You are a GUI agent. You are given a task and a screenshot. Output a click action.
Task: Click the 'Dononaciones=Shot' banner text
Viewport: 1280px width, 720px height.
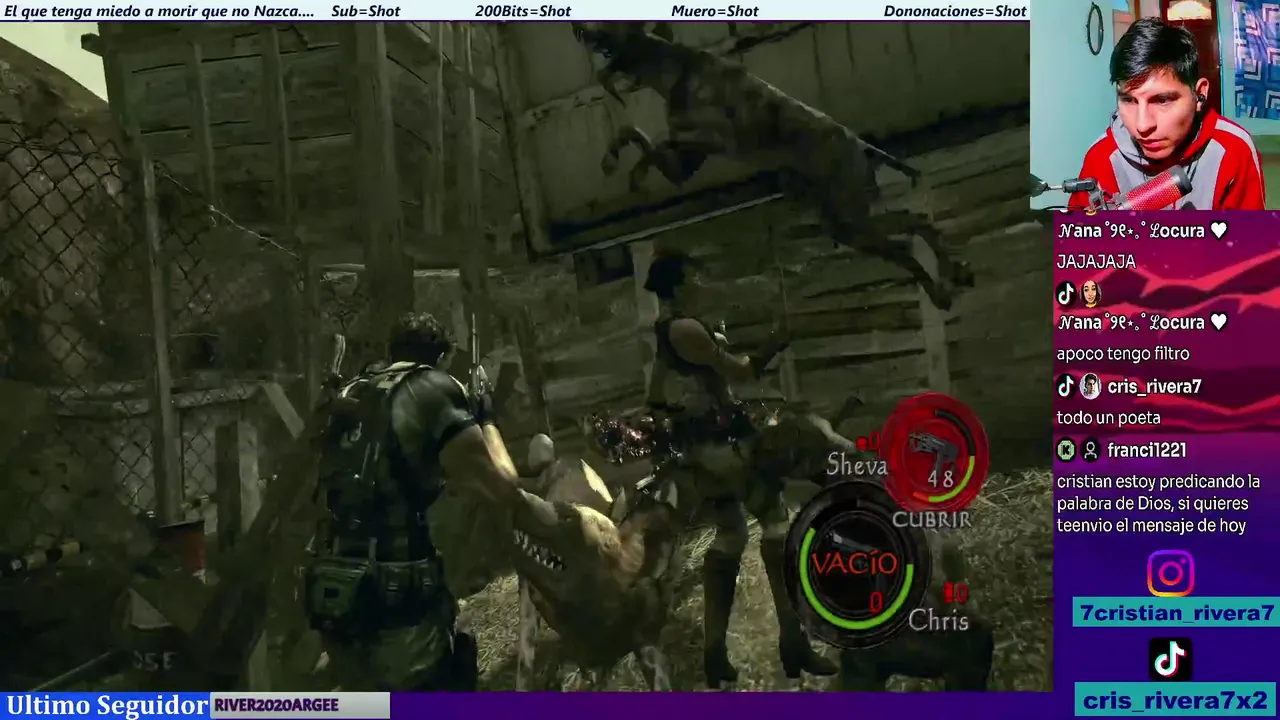coord(955,11)
